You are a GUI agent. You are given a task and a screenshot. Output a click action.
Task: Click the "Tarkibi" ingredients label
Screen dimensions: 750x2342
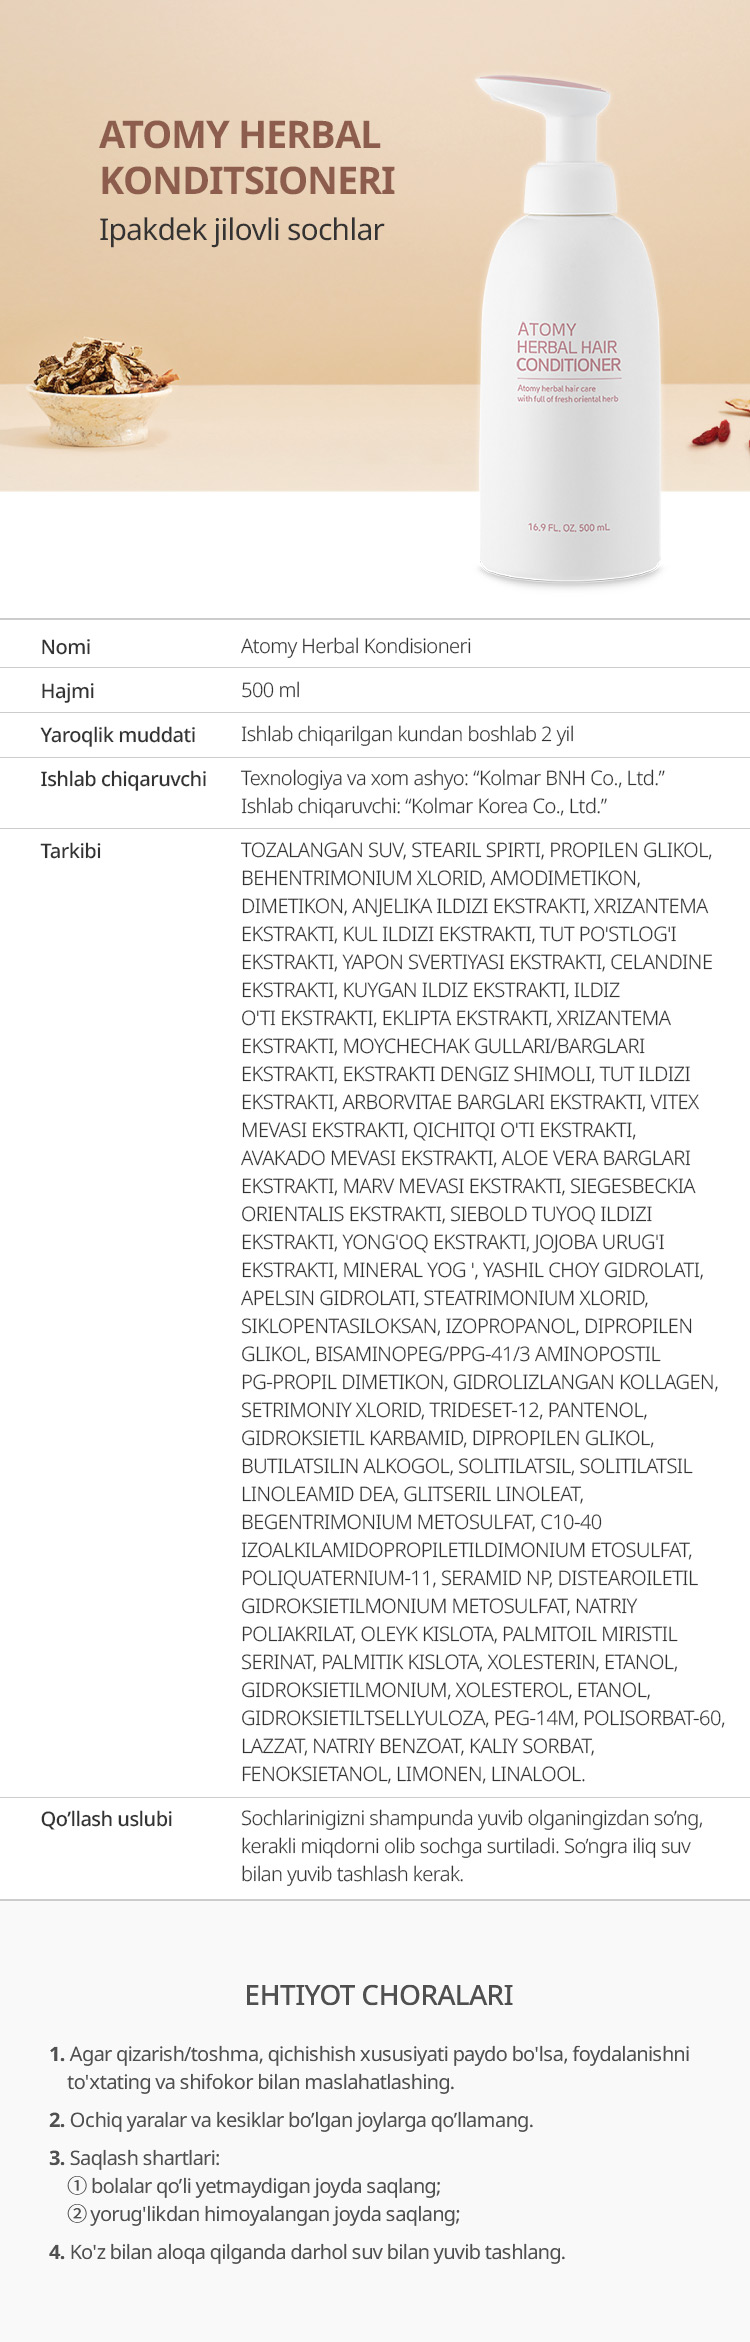tap(71, 851)
